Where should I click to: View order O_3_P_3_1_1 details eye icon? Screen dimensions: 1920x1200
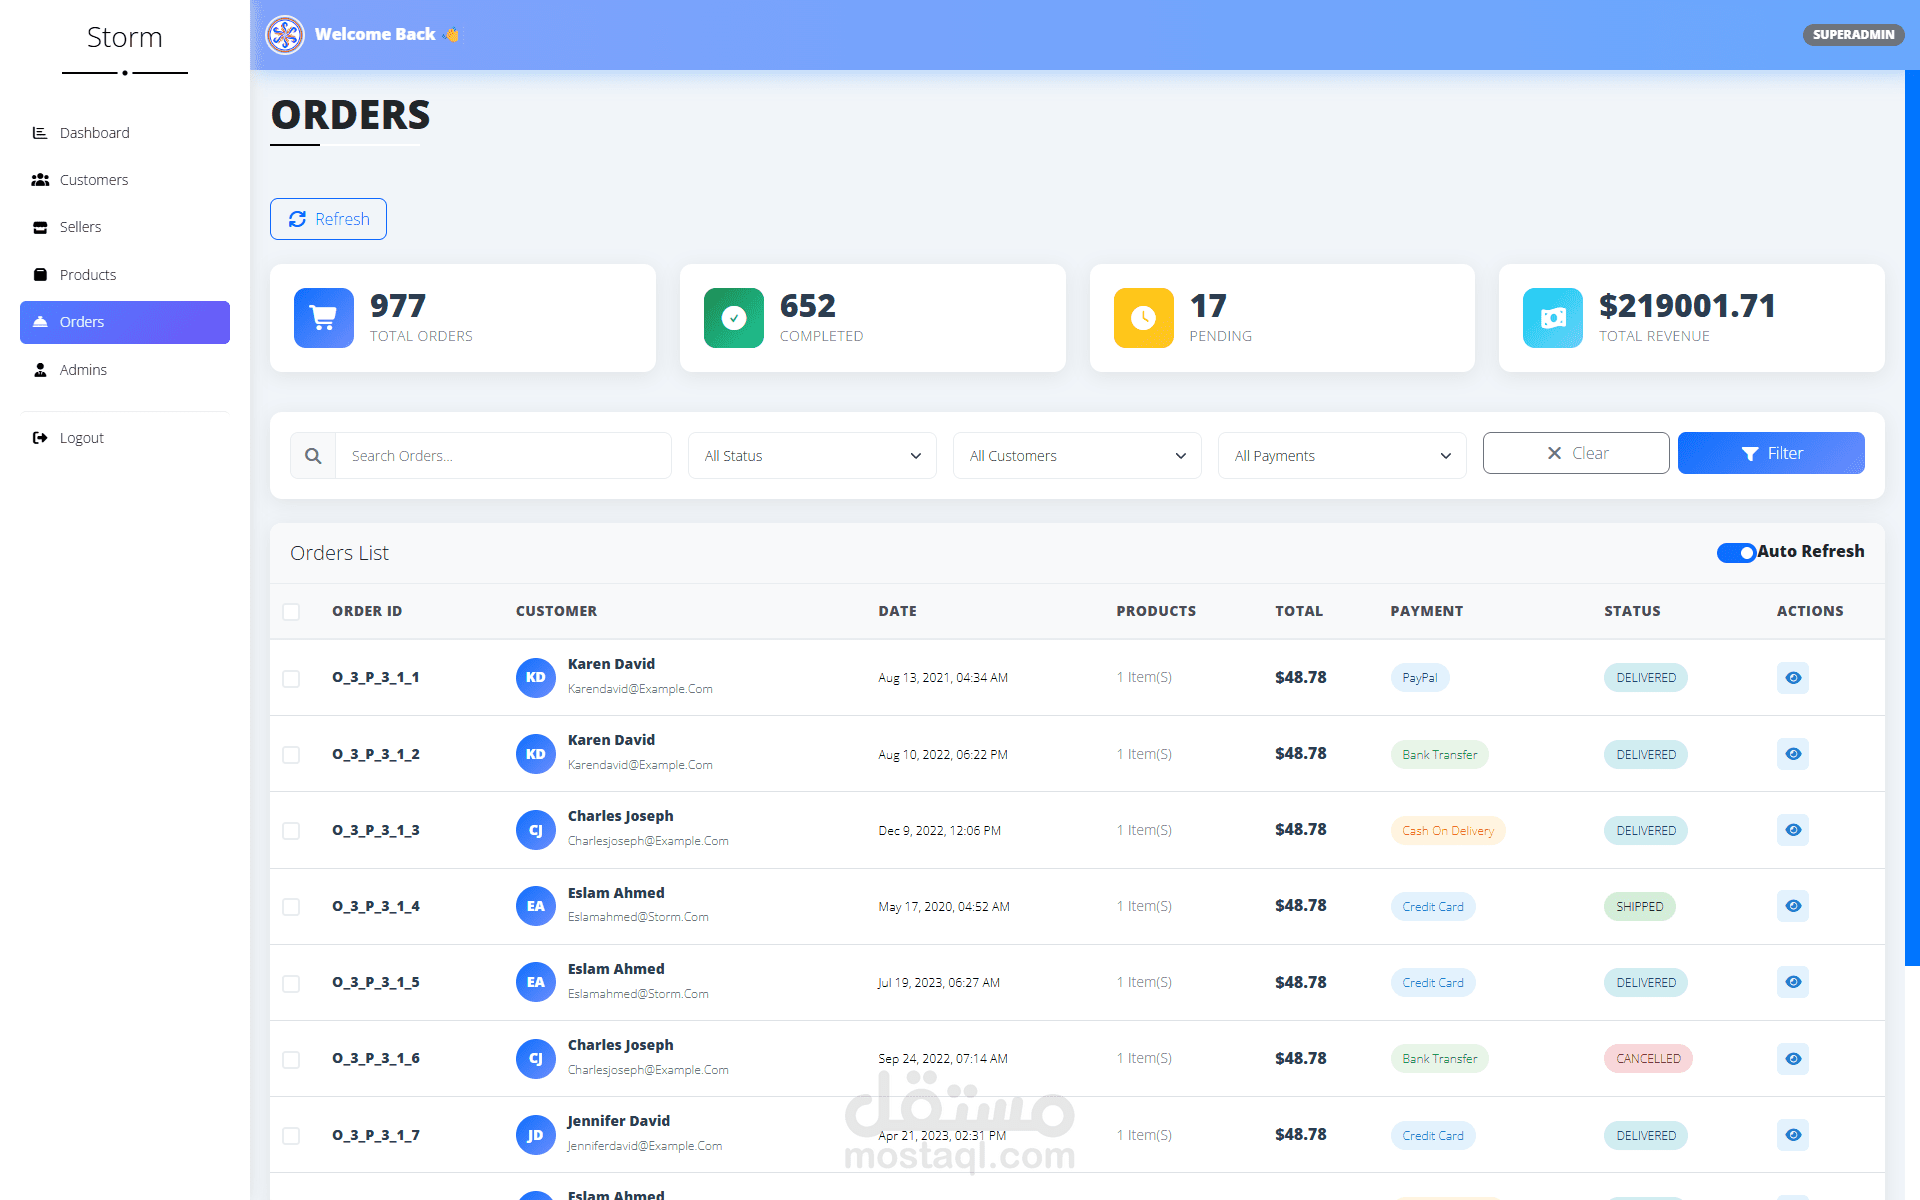pyautogui.click(x=1793, y=678)
